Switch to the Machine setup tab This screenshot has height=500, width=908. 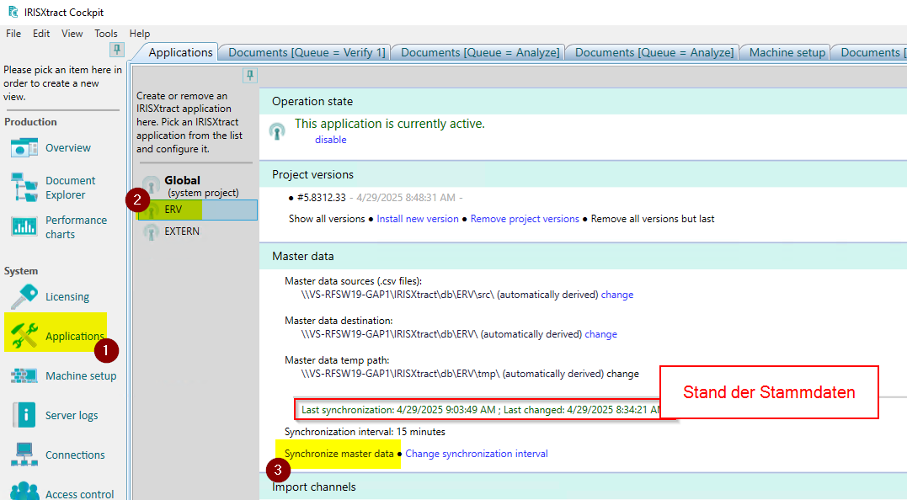coord(787,53)
